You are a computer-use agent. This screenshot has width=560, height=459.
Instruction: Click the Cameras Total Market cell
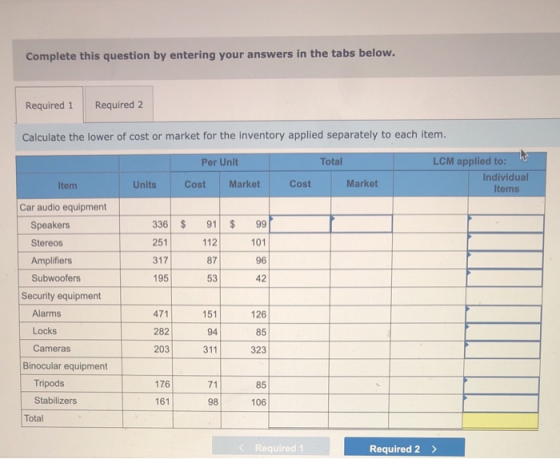[x=360, y=350]
